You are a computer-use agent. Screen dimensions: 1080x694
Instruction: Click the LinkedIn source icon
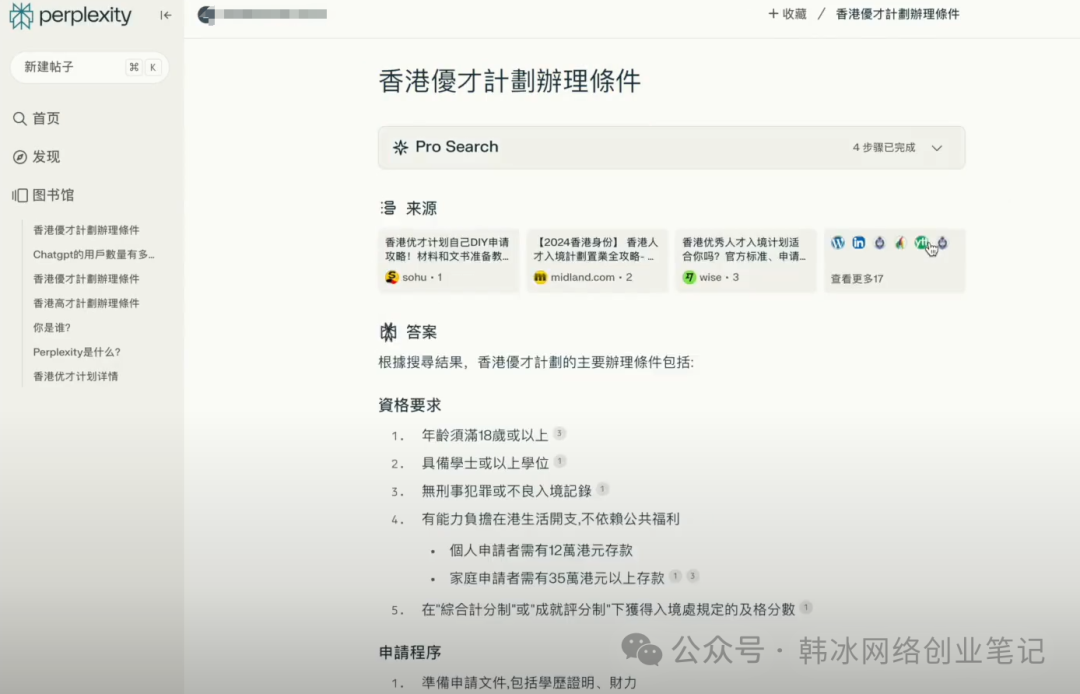(x=858, y=242)
